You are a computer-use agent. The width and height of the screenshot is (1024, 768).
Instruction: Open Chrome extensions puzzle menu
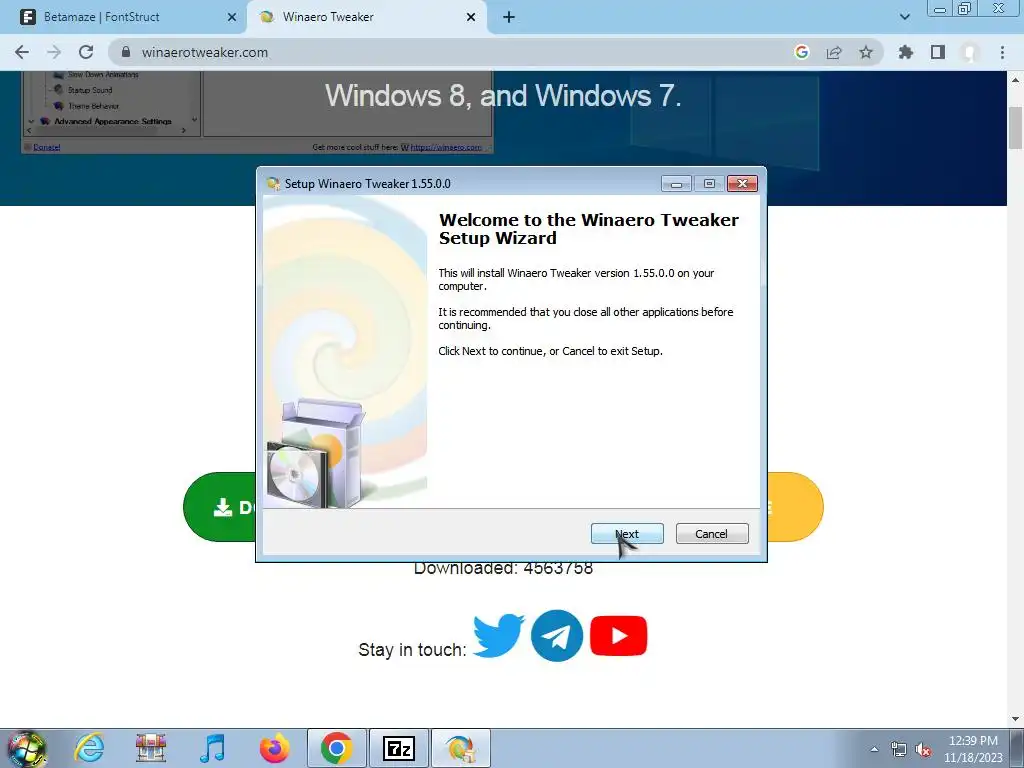[906, 52]
